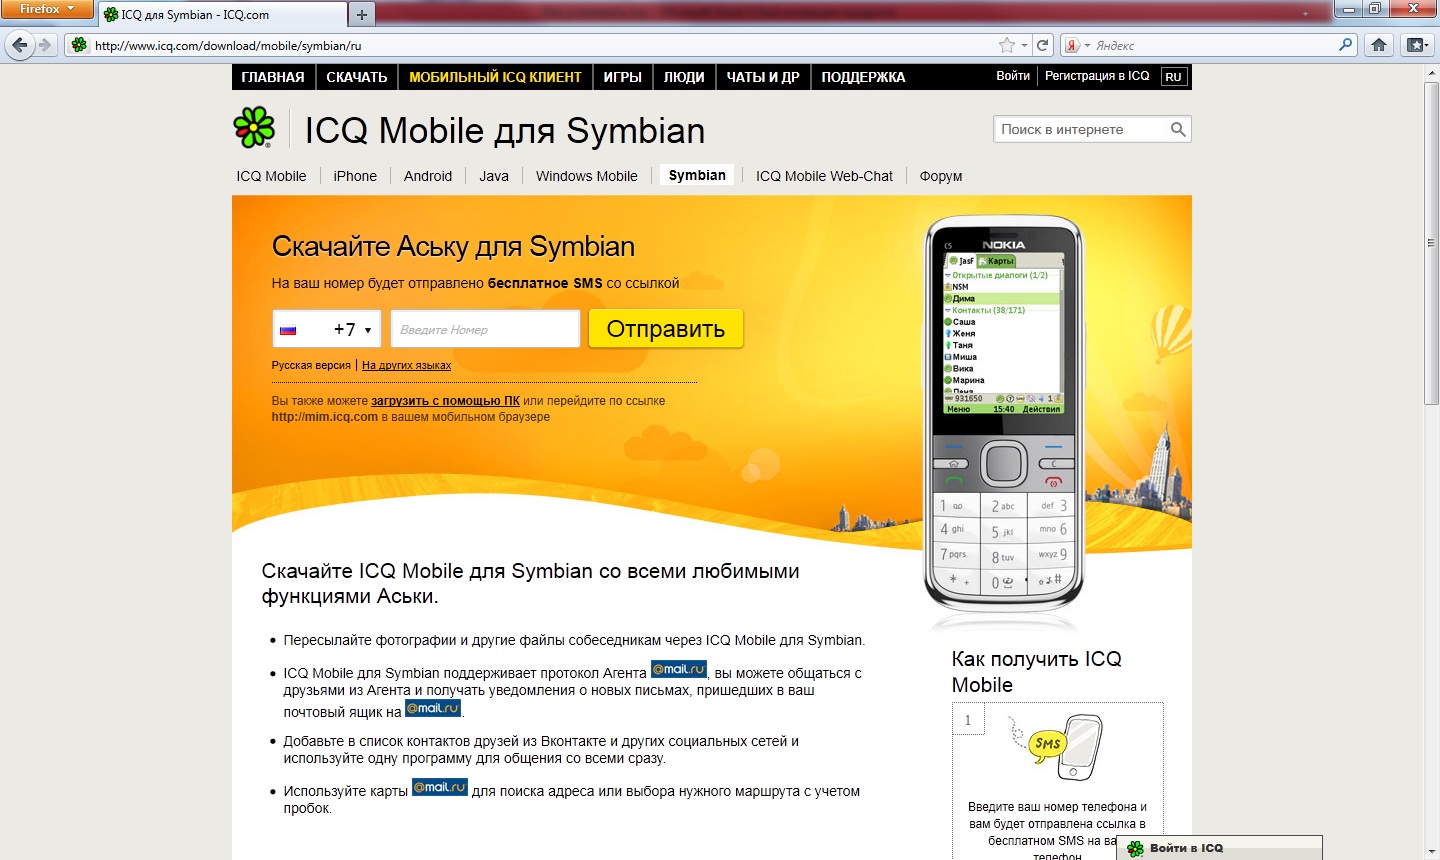This screenshot has width=1440, height=860.
Task: Click the 'Скачайте Аську для Symbian' heading
Action: pyautogui.click(x=453, y=246)
